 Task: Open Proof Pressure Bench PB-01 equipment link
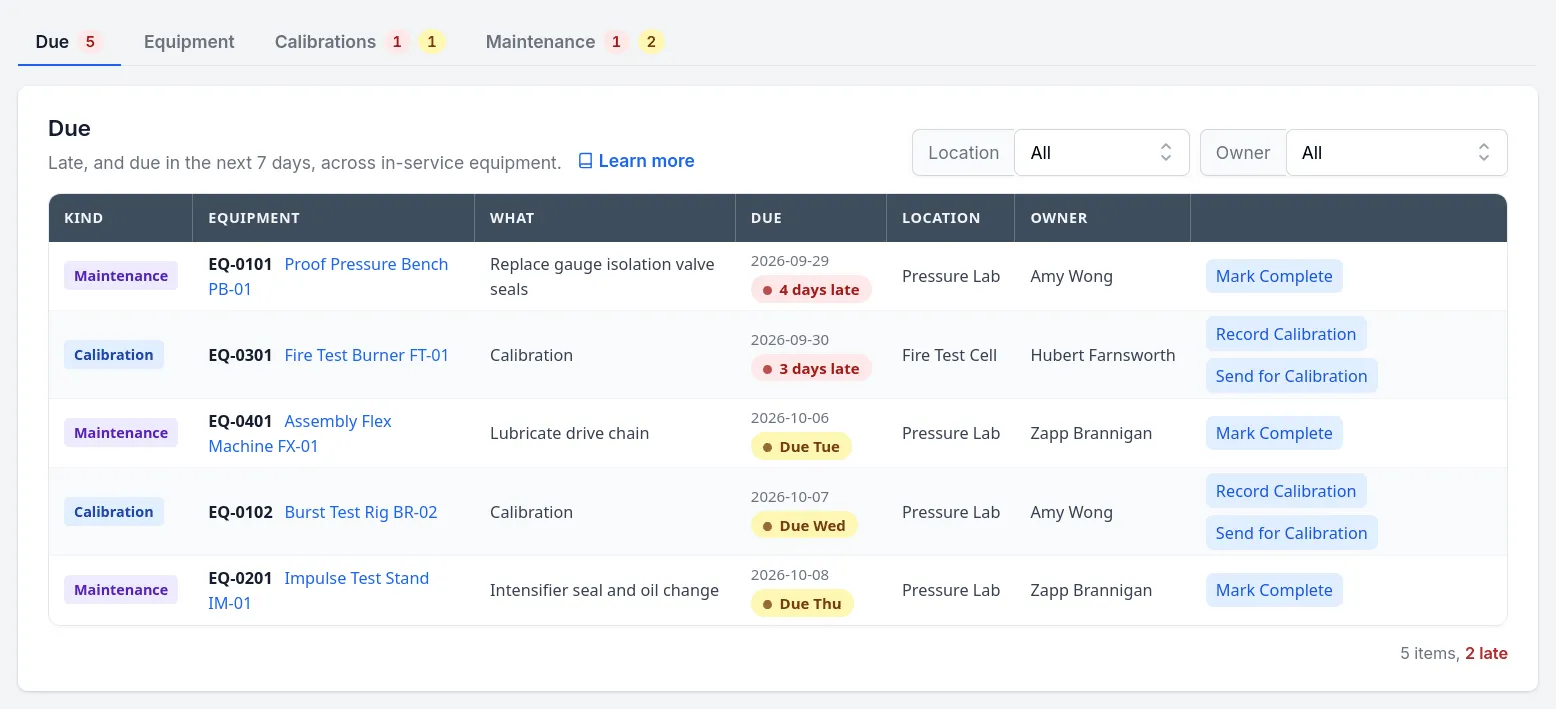[328, 277]
